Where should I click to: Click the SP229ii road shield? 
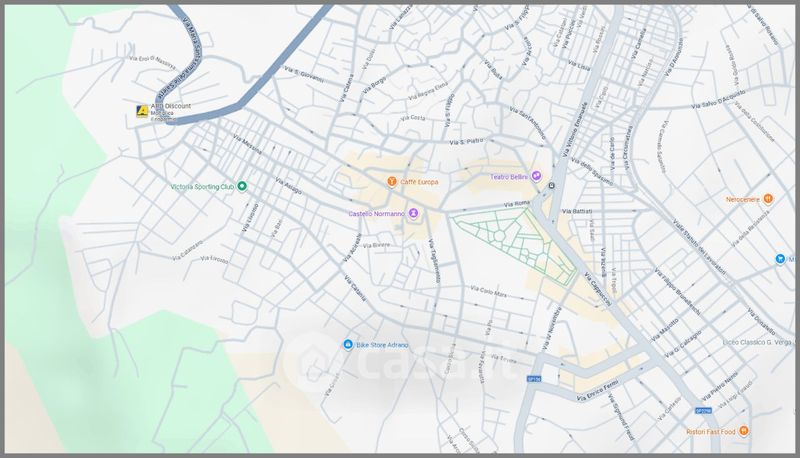pos(702,410)
